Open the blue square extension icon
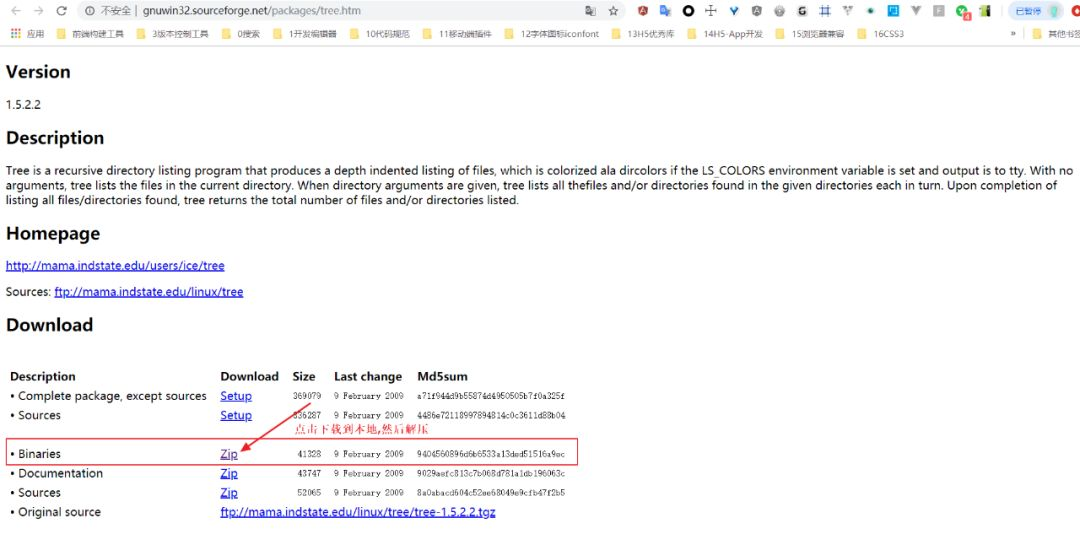The height and width of the screenshot is (534, 1080). (893, 11)
